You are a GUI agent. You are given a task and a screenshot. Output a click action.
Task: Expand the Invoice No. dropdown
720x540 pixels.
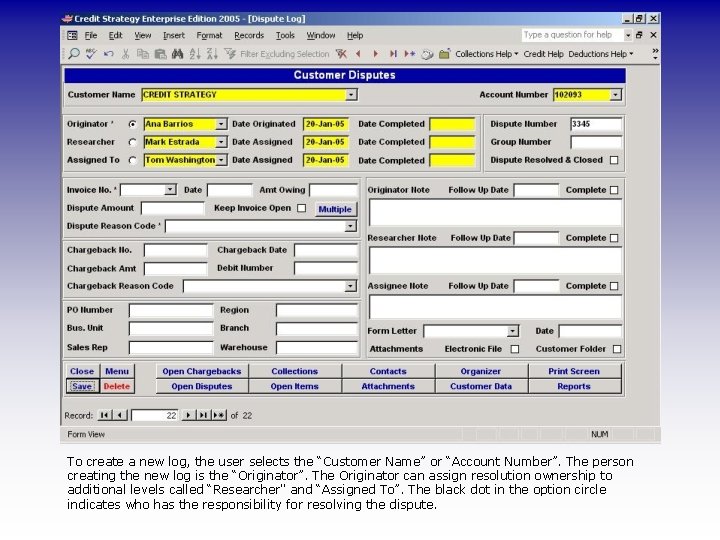pyautogui.click(x=170, y=190)
